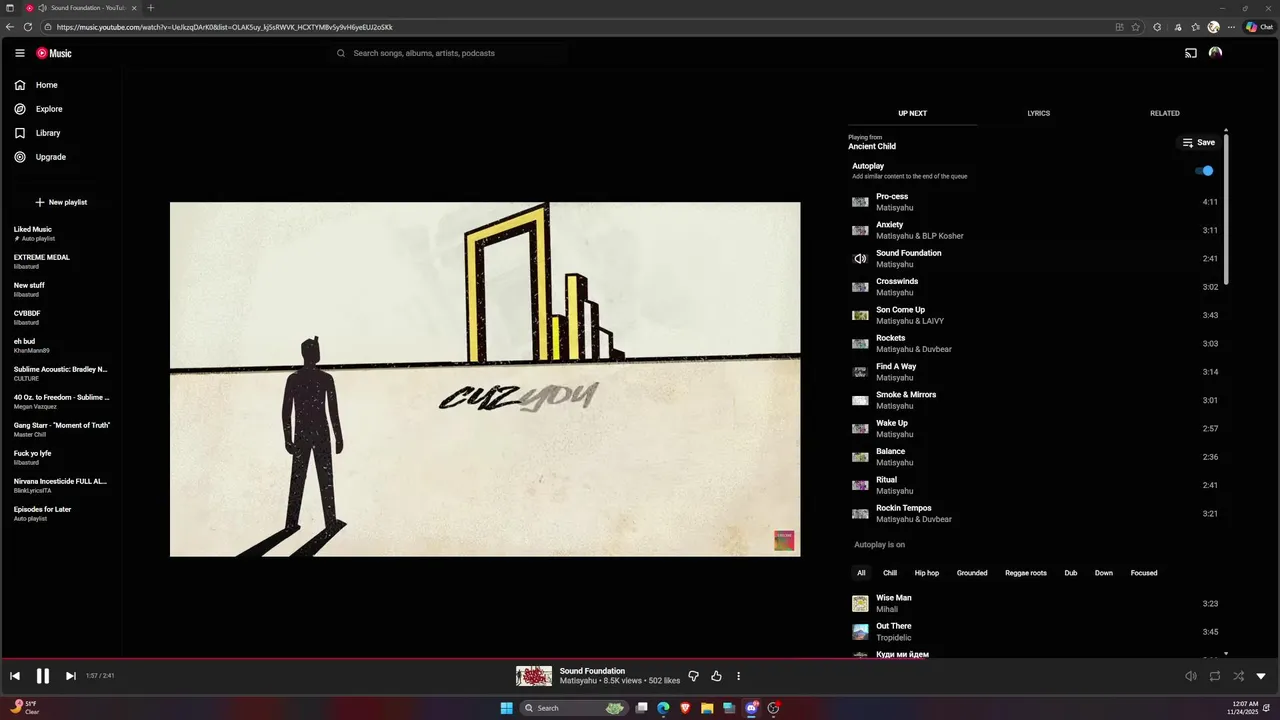
Task: Open Brave browser from taskbar
Action: [685, 708]
